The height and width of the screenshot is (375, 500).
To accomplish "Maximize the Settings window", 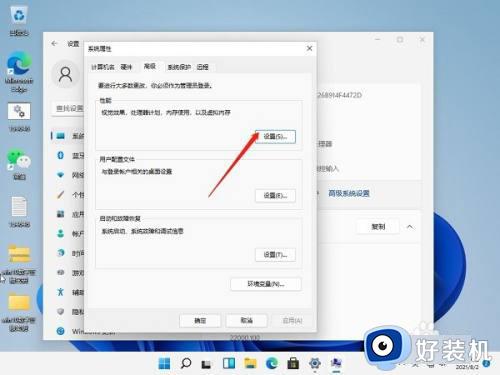I will (x=400, y=40).
